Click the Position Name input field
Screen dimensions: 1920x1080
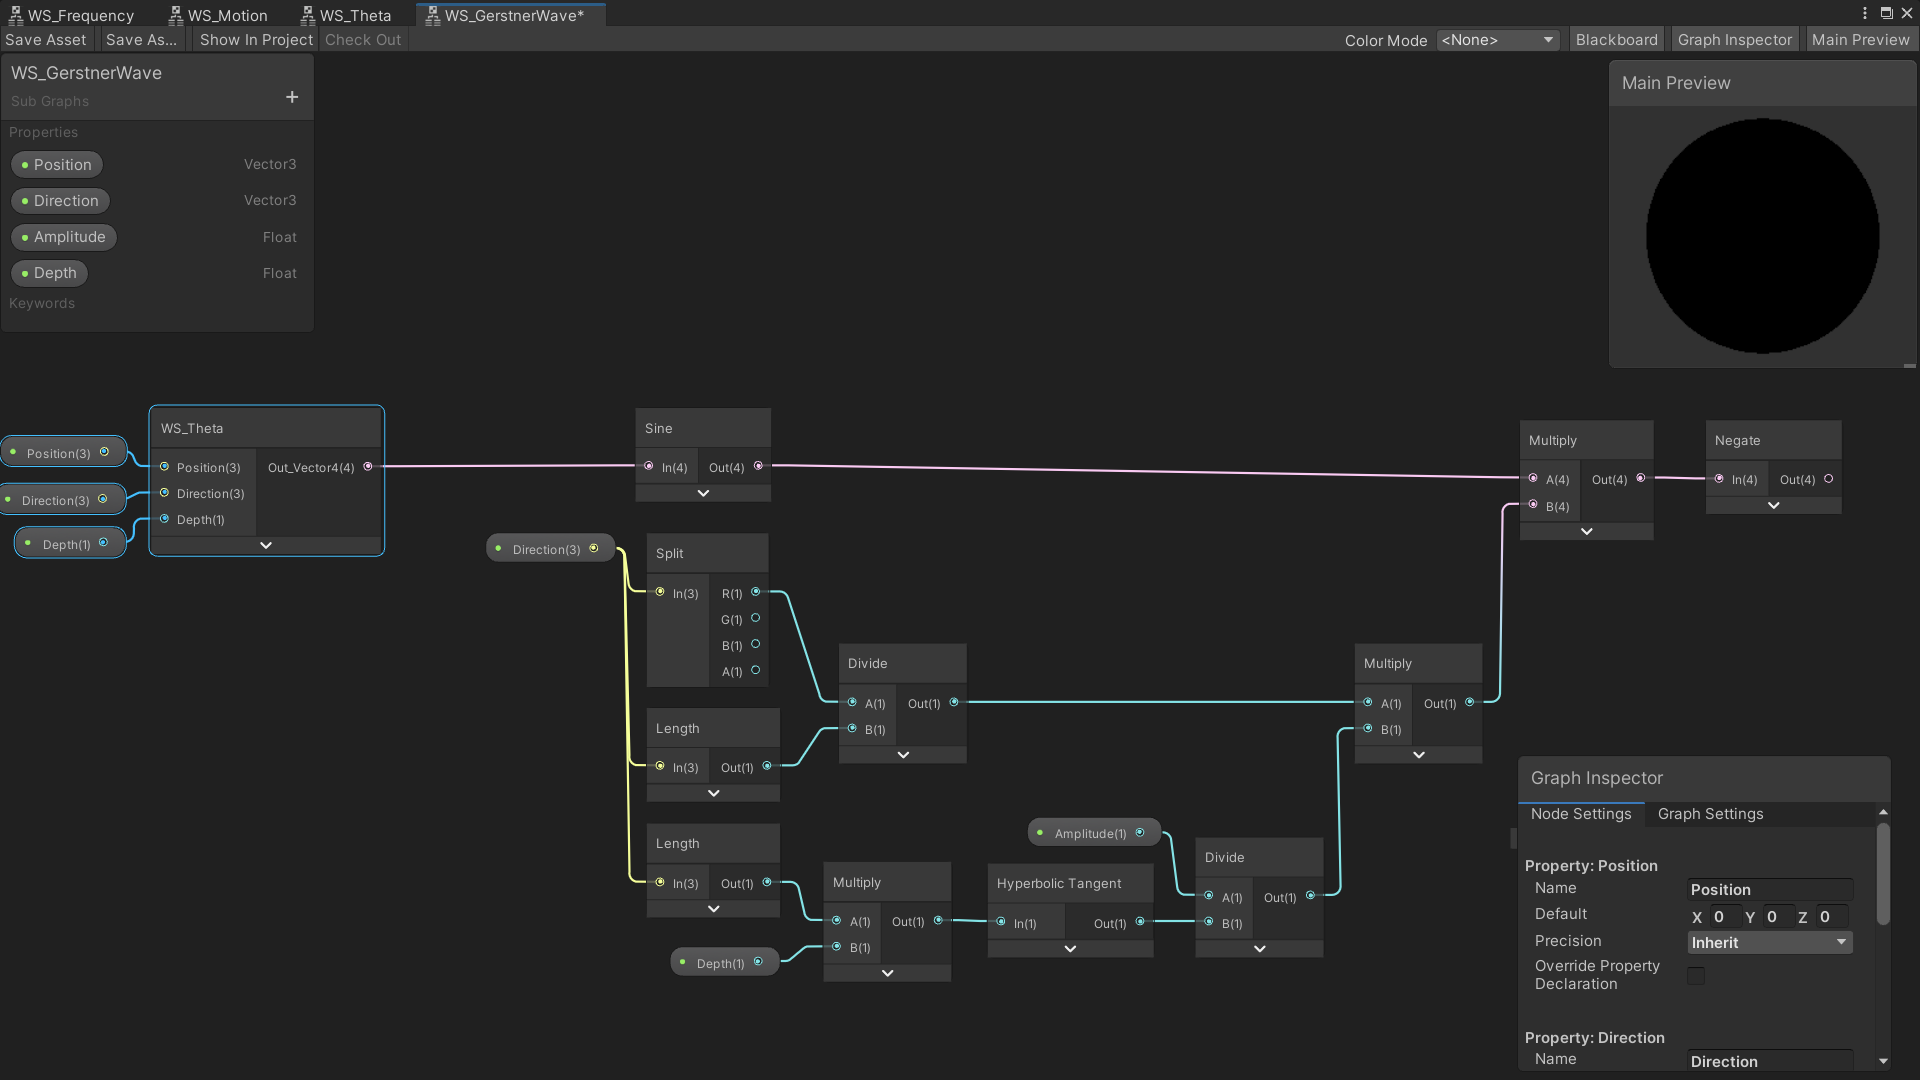point(1769,890)
